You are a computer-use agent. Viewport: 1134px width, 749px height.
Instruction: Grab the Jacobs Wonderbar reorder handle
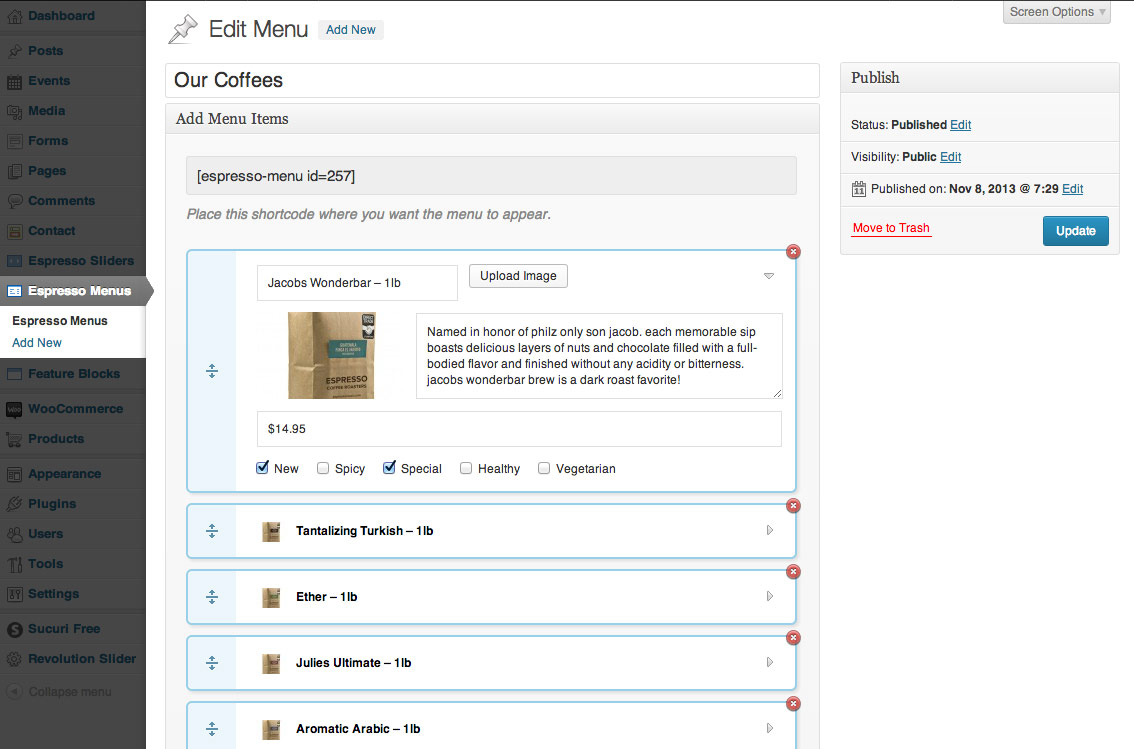coord(212,371)
